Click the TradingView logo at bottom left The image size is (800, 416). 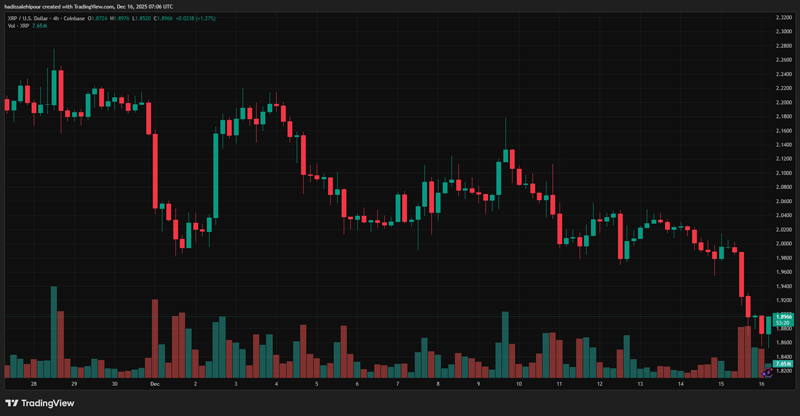coord(40,403)
